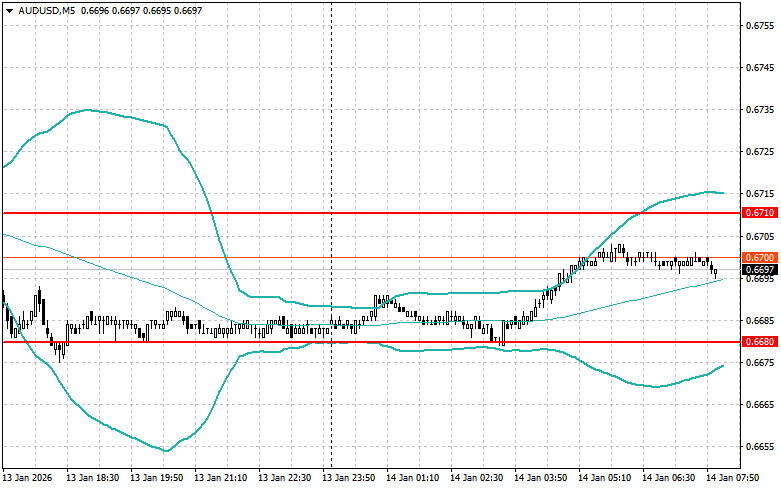Click the 14 Jan 01:10 time label

pos(412,478)
